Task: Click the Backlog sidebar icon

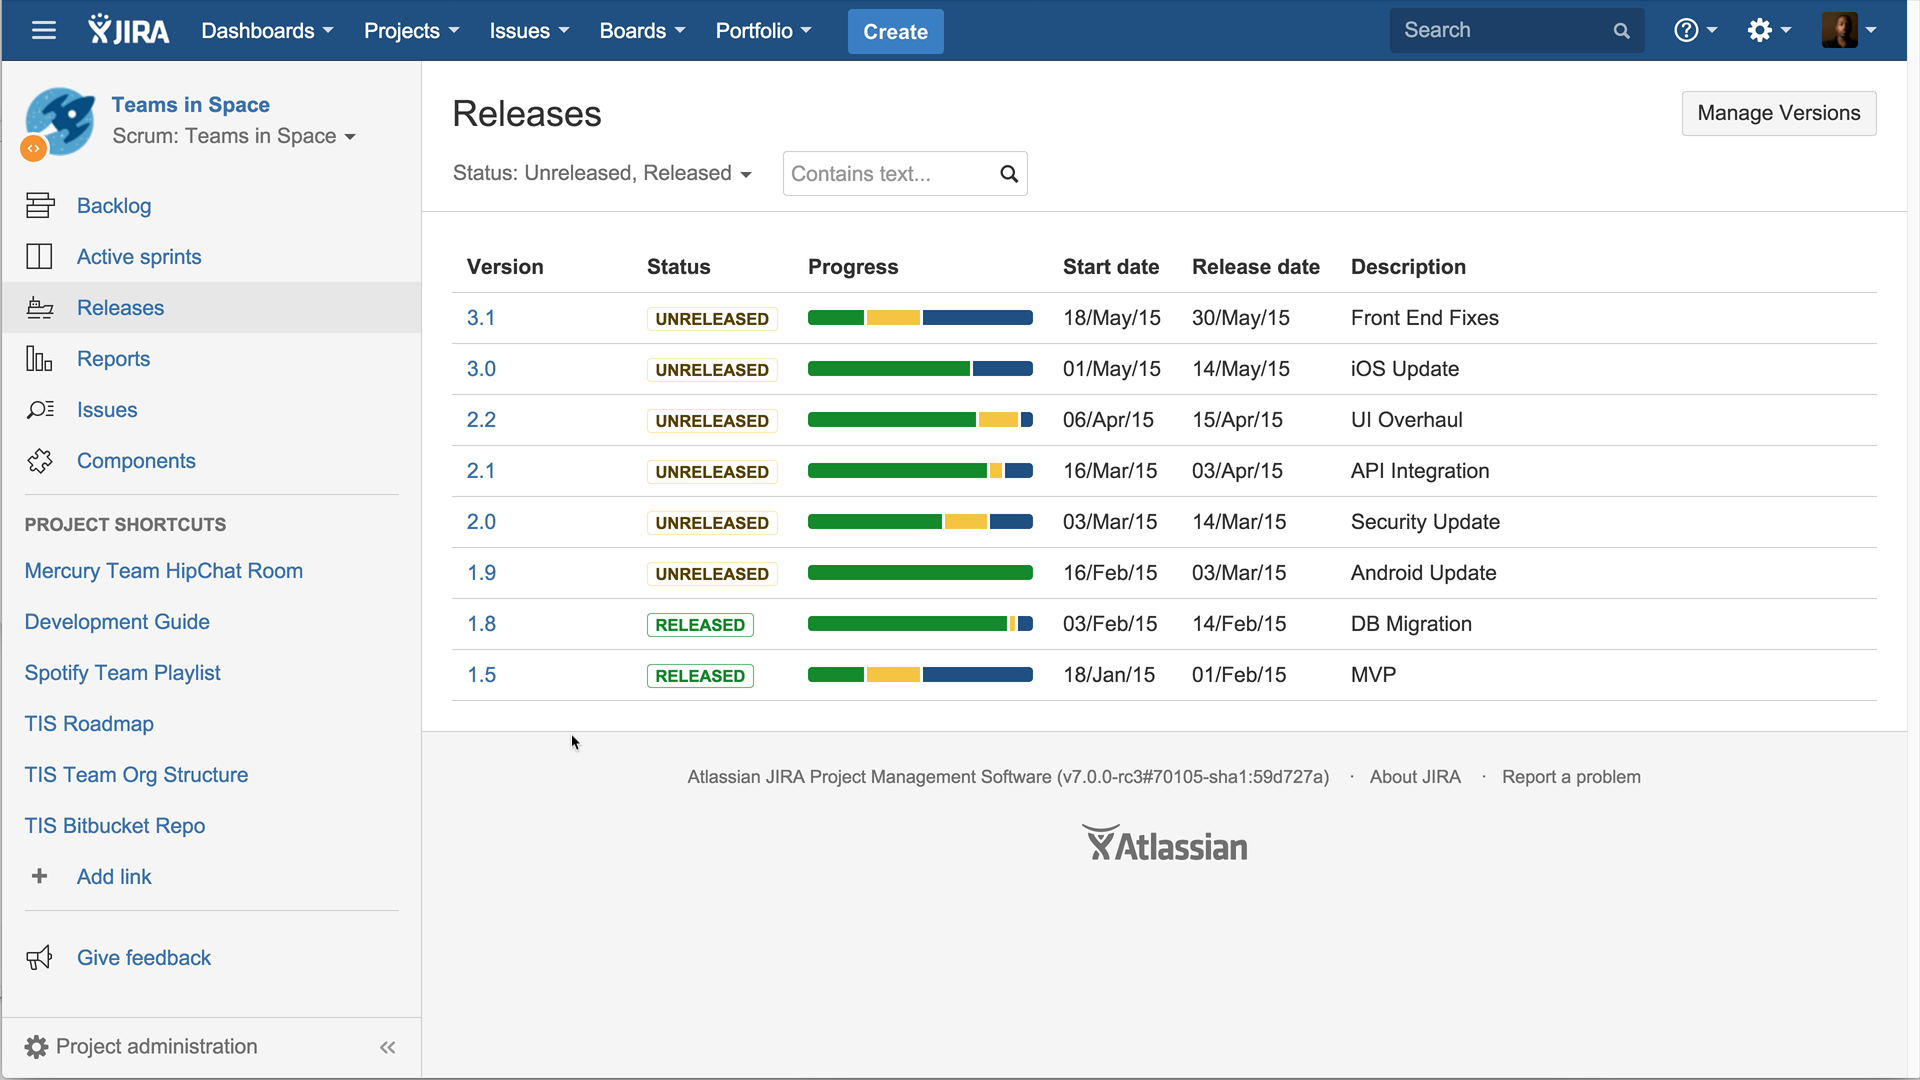Action: point(40,206)
